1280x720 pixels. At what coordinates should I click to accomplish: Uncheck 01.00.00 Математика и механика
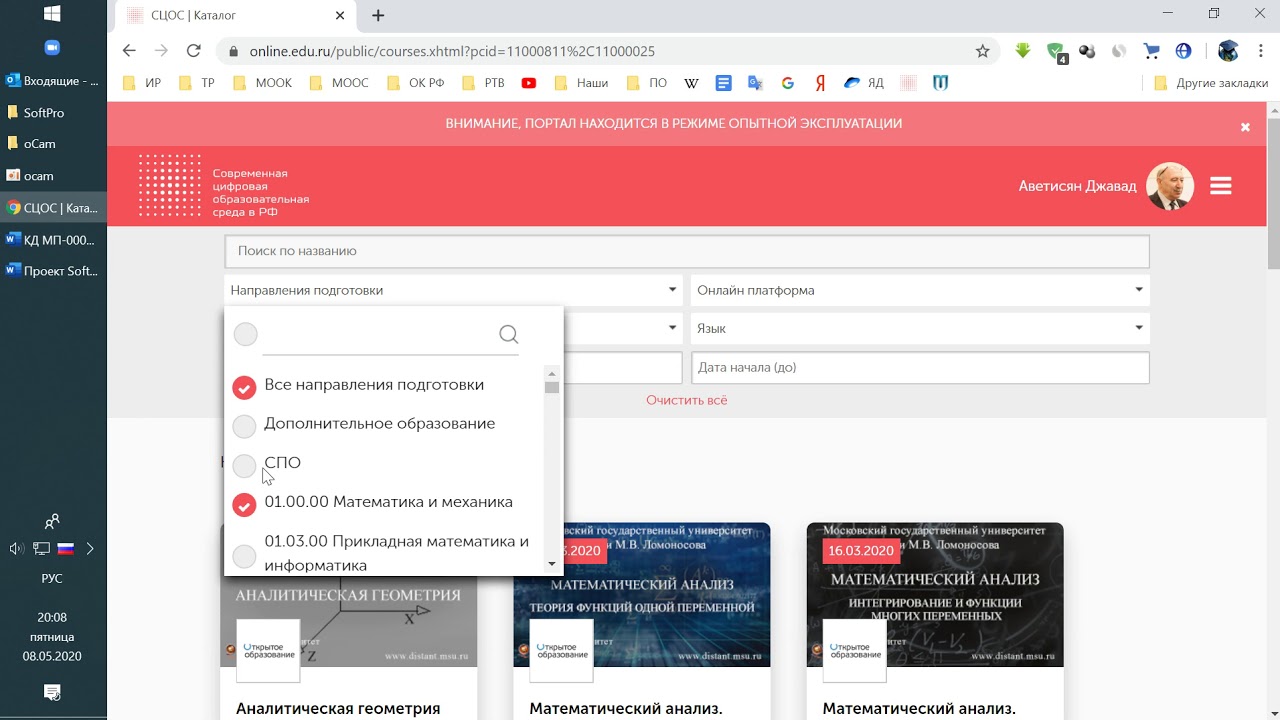pyautogui.click(x=244, y=504)
